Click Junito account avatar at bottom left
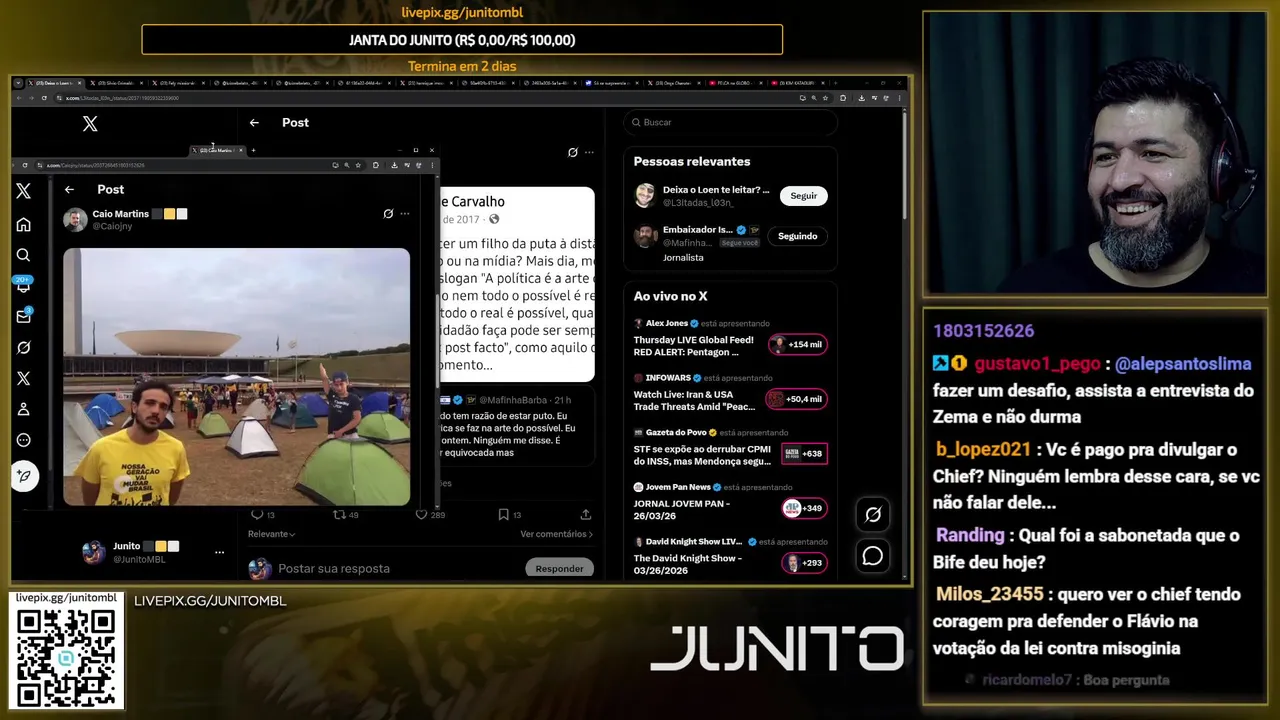The width and height of the screenshot is (1280, 720). 94,552
